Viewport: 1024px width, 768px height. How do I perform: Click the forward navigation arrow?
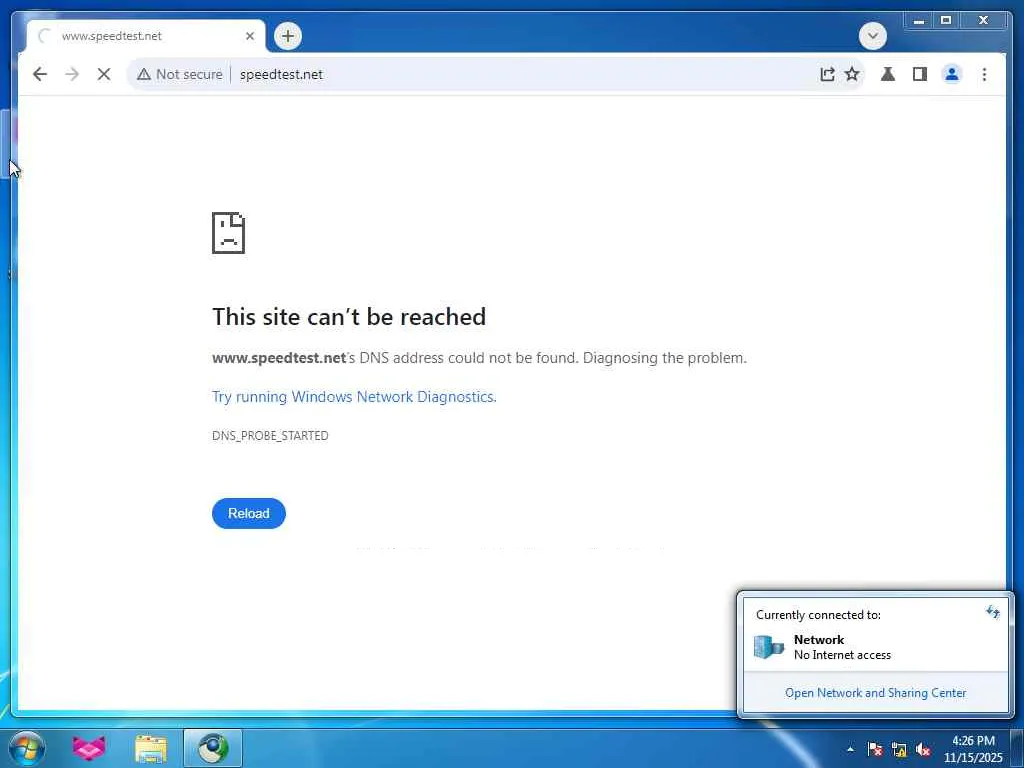[72, 74]
